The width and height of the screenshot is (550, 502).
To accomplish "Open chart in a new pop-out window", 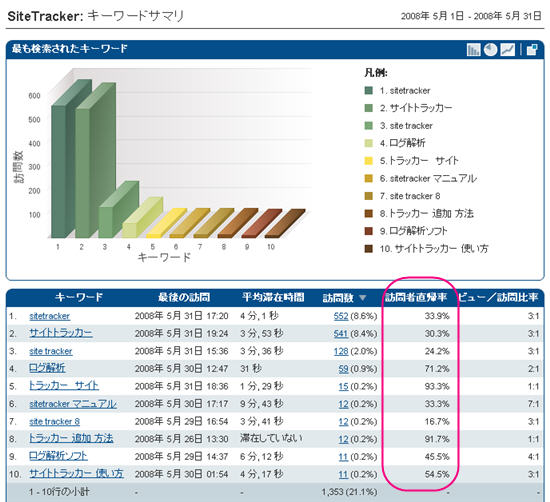I will [x=532, y=49].
